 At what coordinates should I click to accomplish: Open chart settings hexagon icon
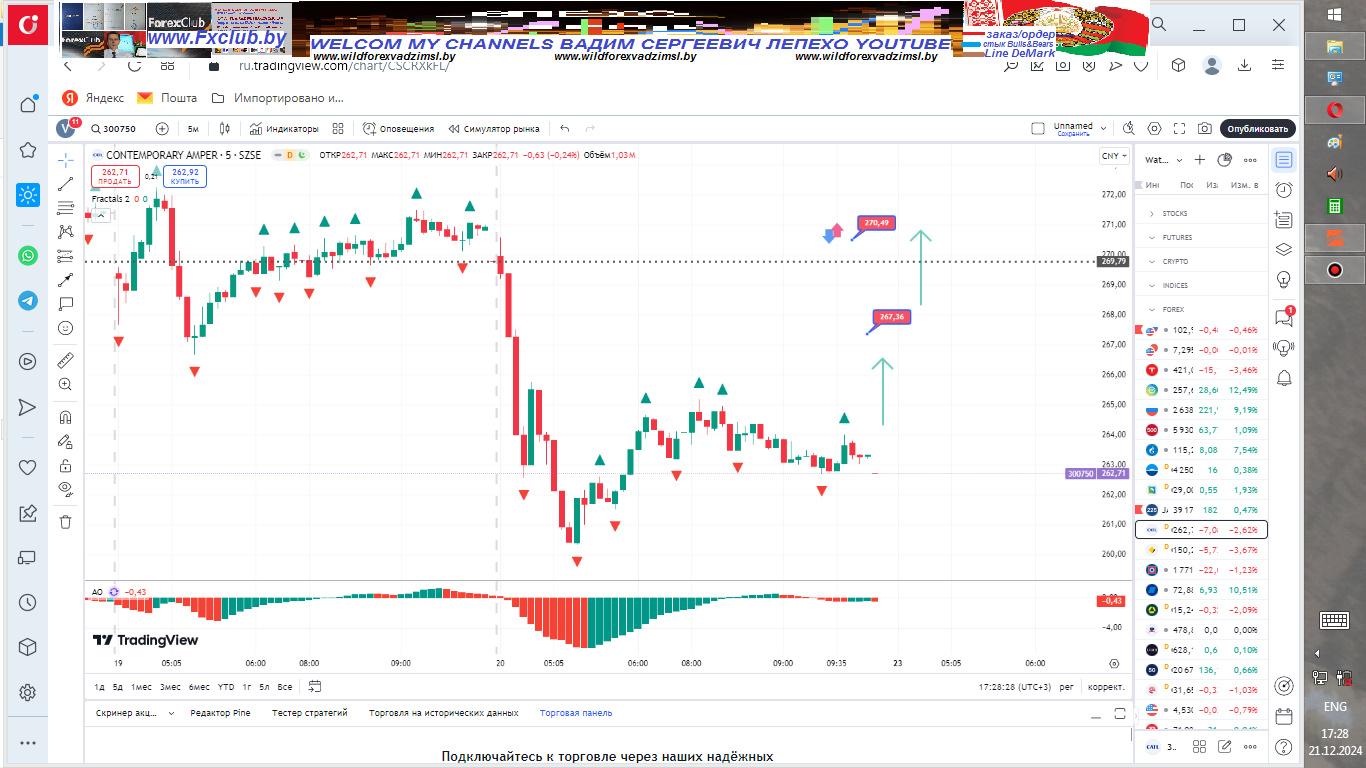(x=1155, y=129)
